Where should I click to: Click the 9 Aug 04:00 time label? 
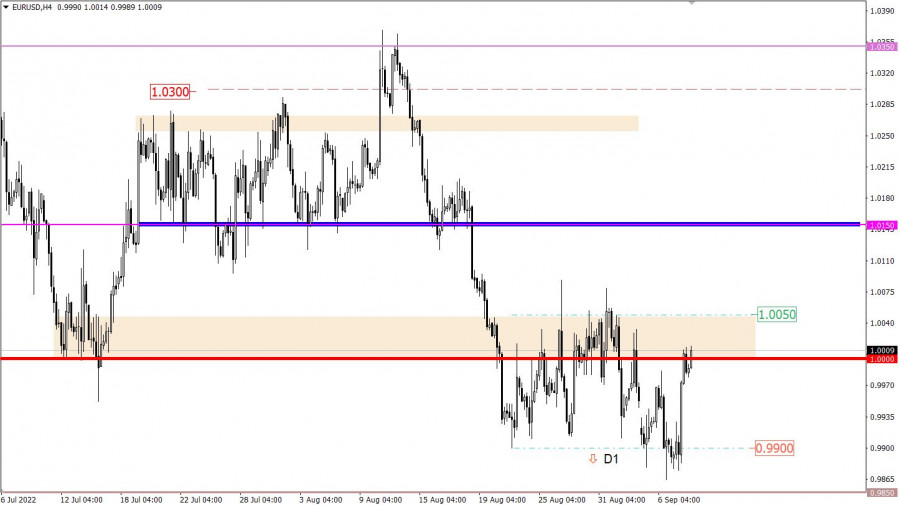381,500
